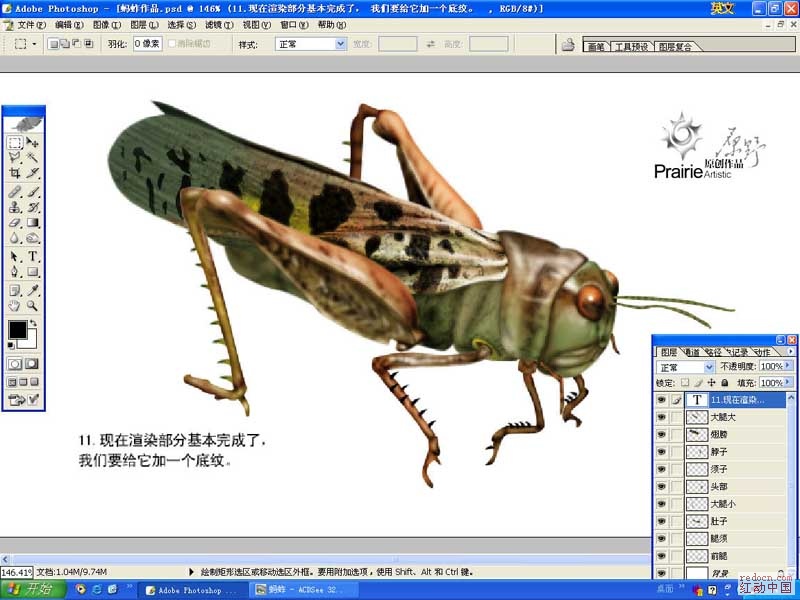Open the 滤镜 menu
Viewport: 800px width, 600px height.
click(219, 24)
